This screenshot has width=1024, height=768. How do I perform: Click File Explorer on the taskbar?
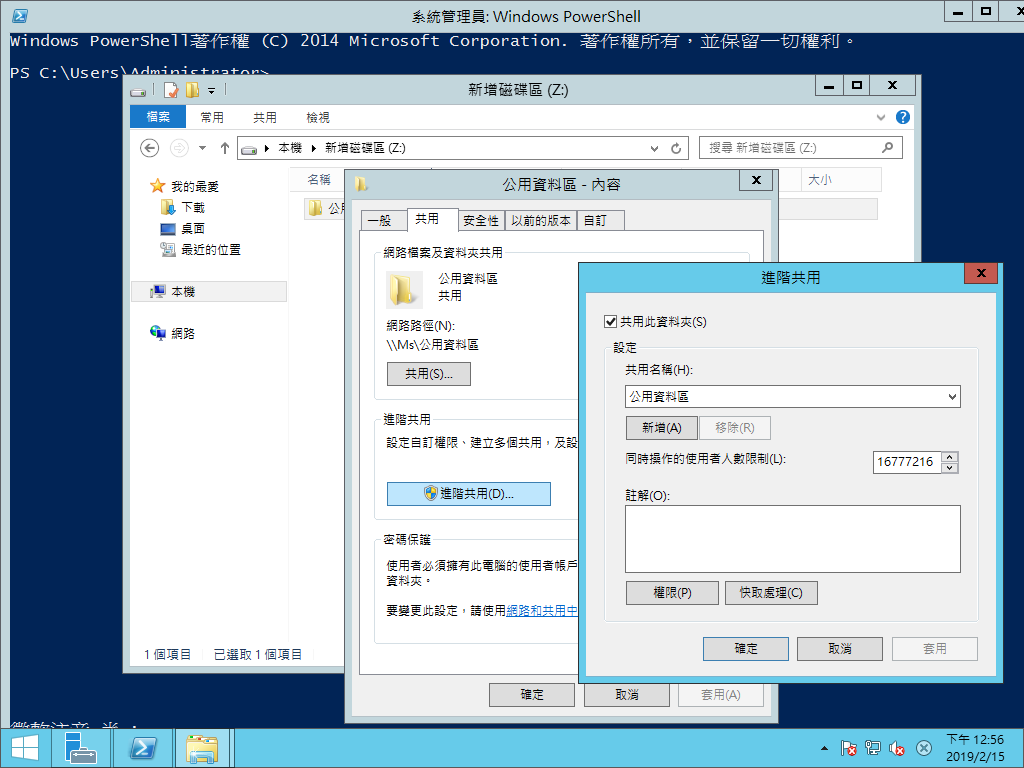(202, 748)
